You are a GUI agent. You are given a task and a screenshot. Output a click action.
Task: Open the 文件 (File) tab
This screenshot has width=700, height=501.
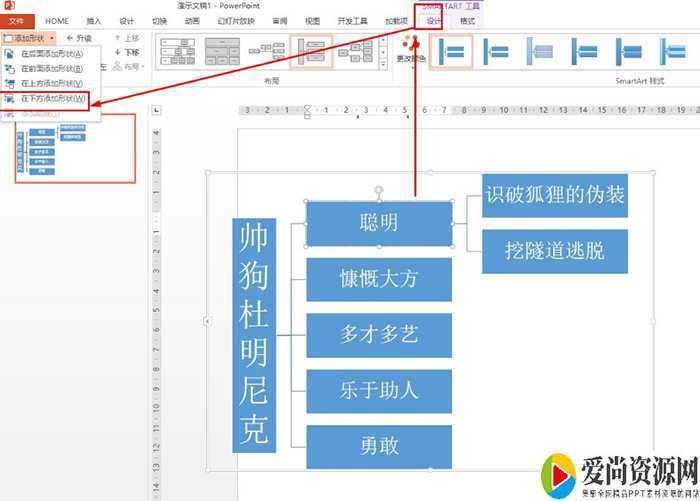[17, 20]
